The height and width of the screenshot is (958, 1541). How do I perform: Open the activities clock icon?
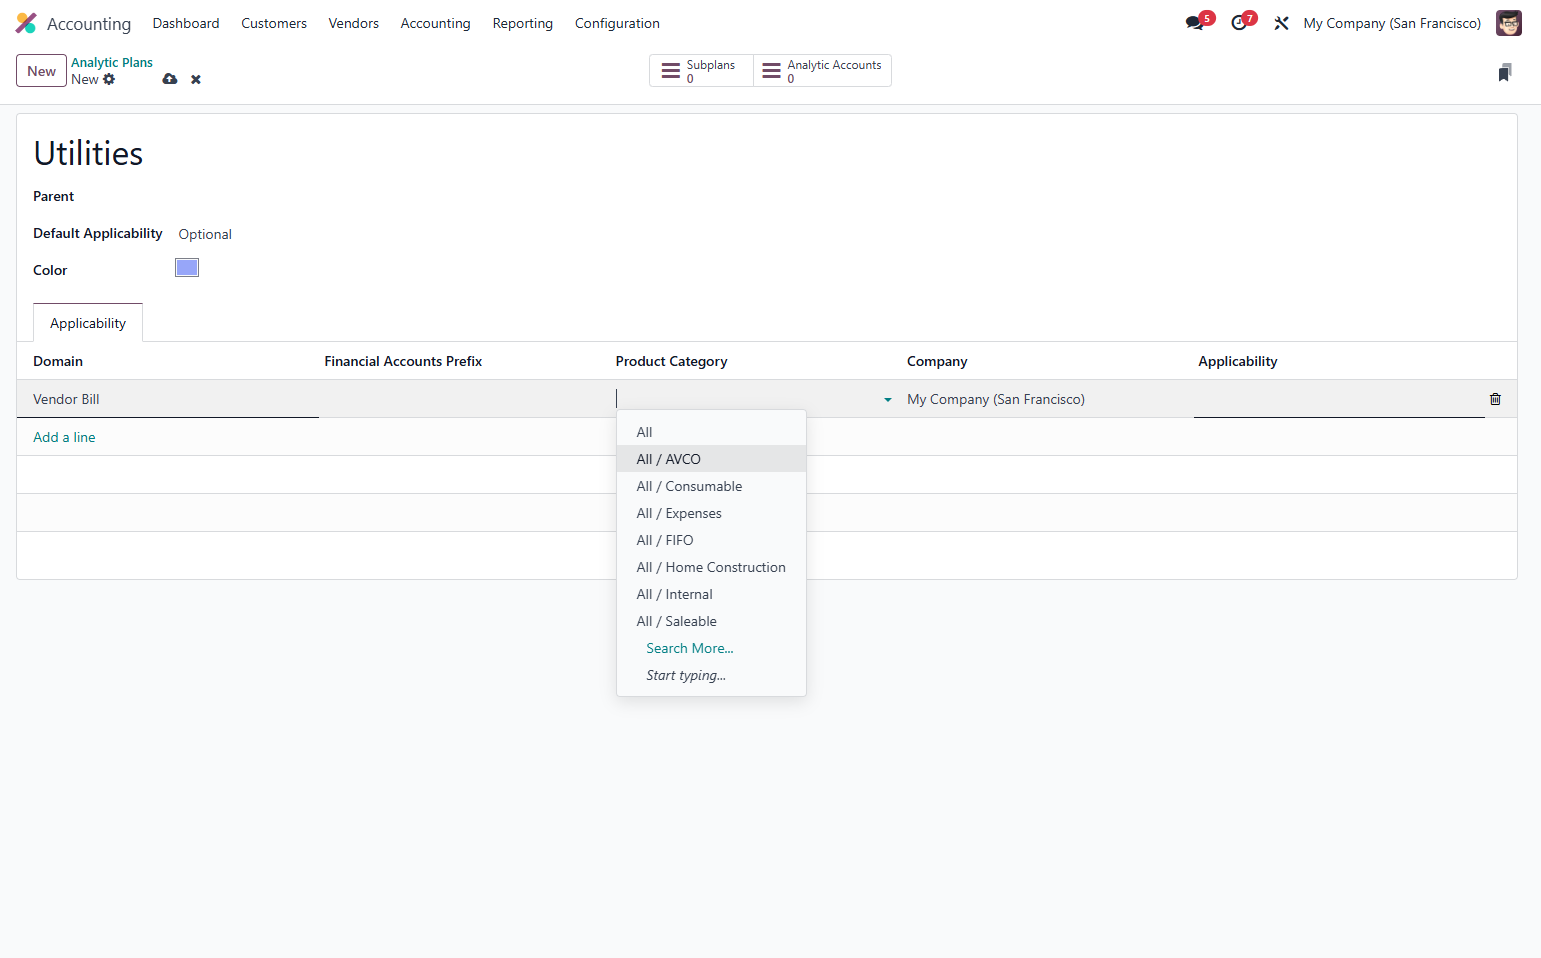tap(1239, 23)
